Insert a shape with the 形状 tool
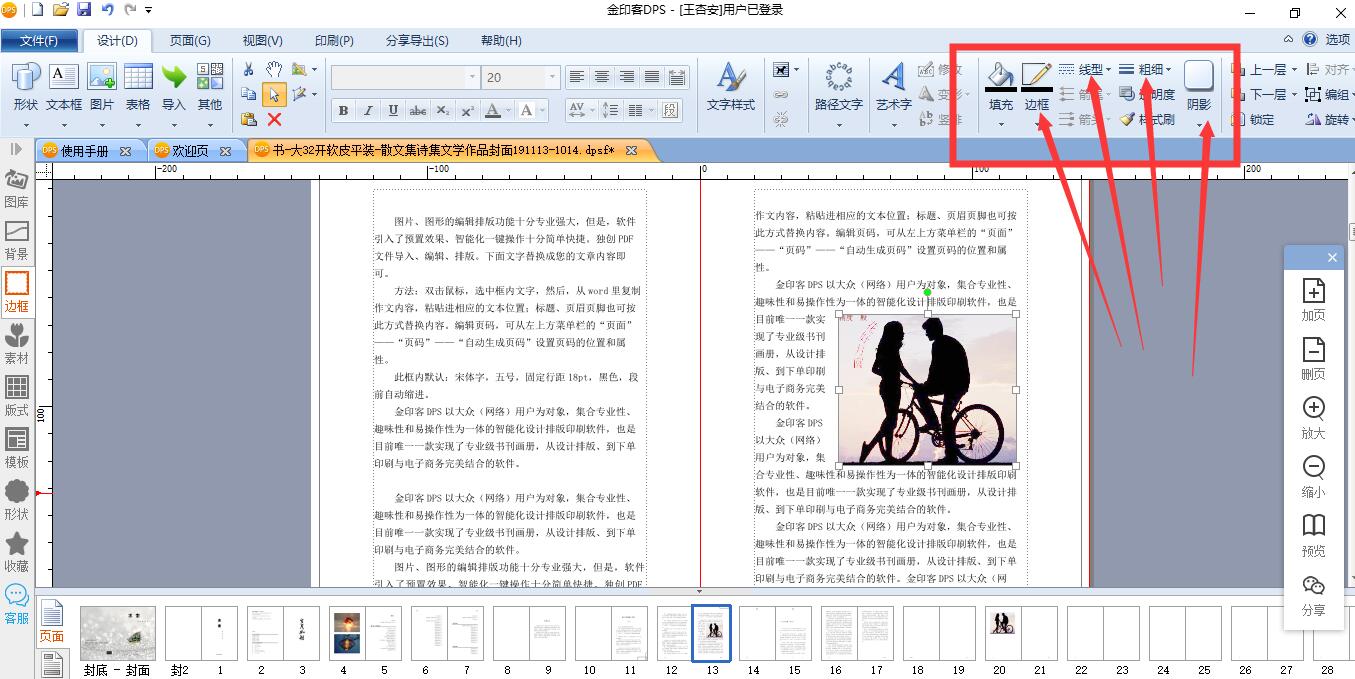Viewport: 1355px width, 679px height. 25,86
